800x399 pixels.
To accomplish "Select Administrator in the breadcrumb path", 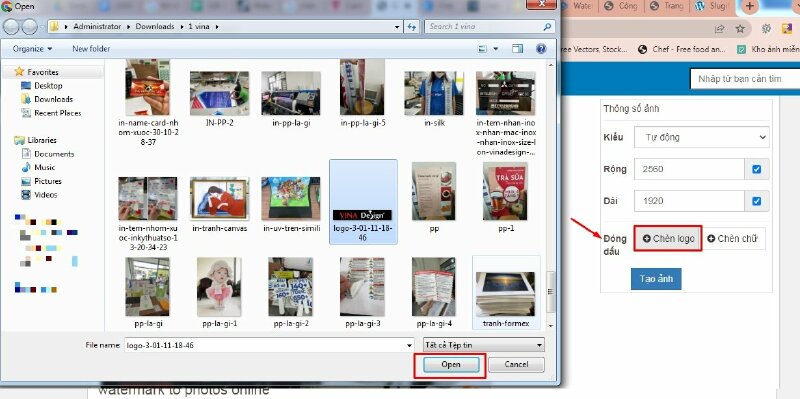I will pos(97,27).
